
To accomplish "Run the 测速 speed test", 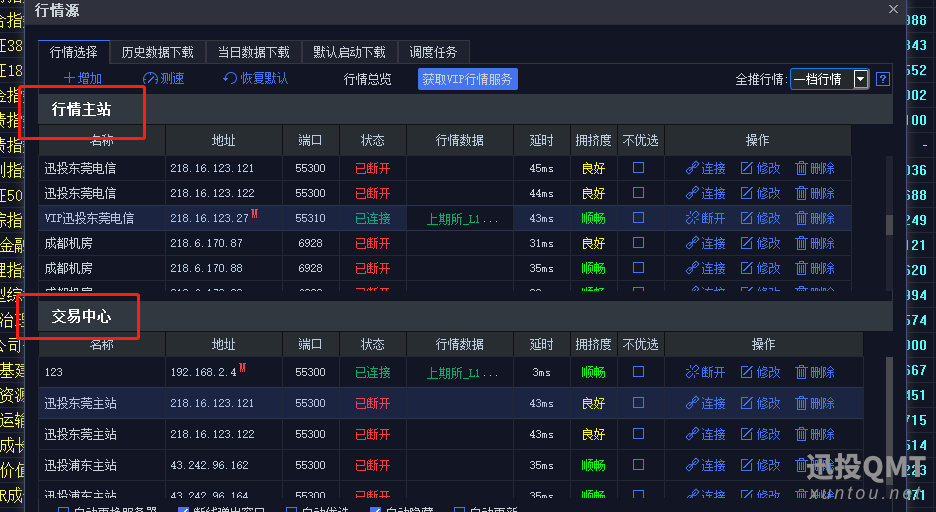I will pyautogui.click(x=164, y=79).
